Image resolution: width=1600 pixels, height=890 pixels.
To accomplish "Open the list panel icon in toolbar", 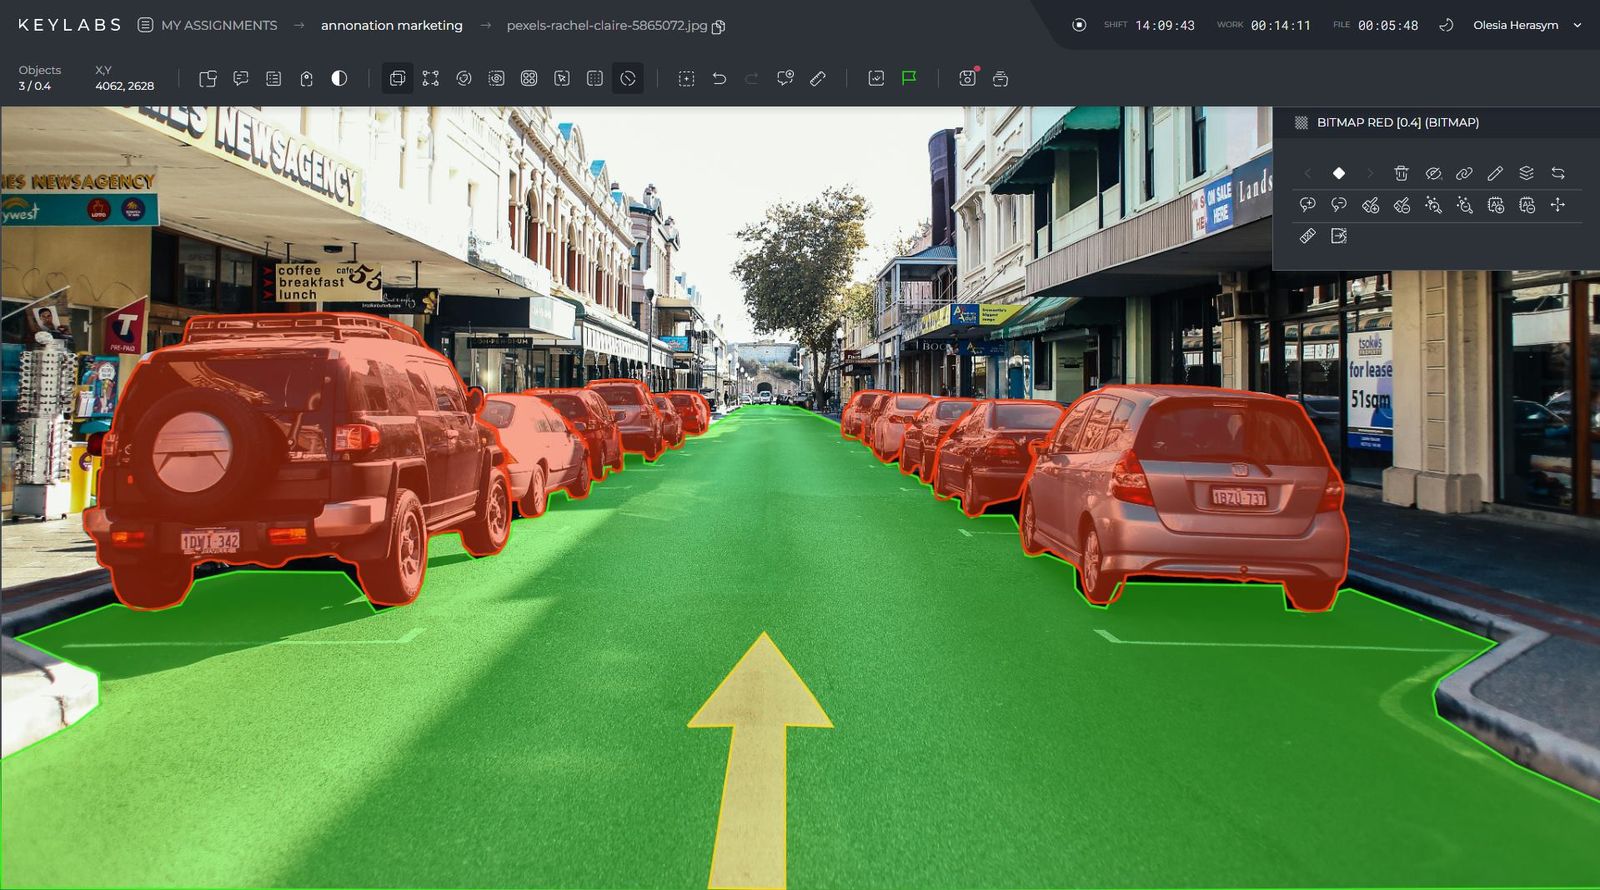I will pos(274,78).
